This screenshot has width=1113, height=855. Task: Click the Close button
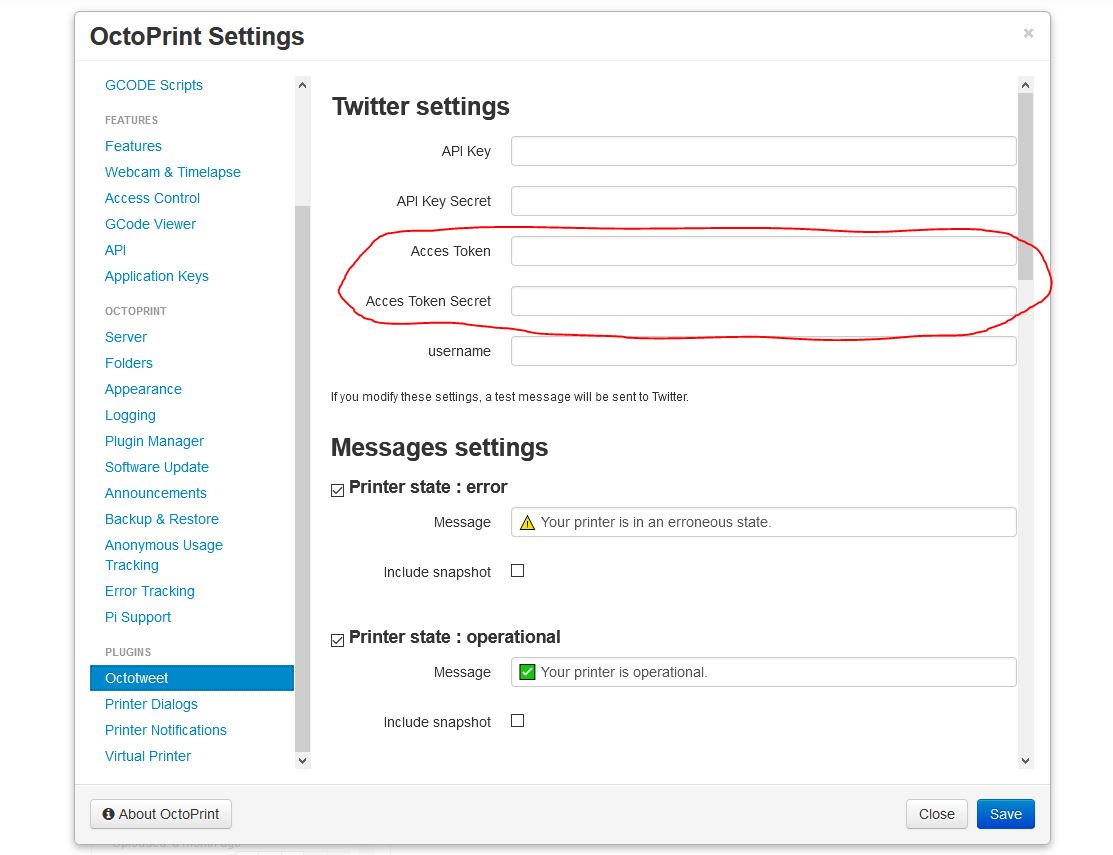click(936, 814)
